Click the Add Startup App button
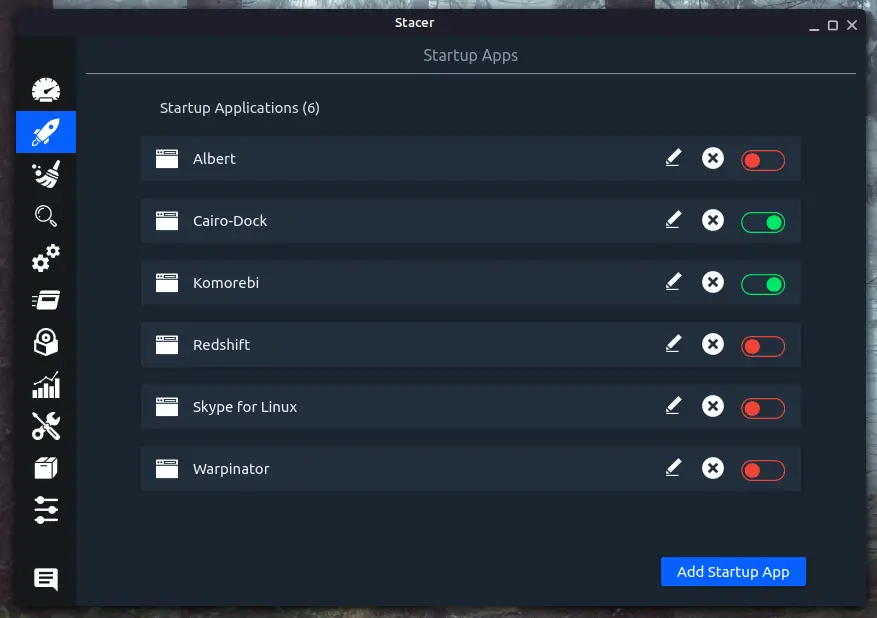Viewport: 877px width, 618px height. 733,572
